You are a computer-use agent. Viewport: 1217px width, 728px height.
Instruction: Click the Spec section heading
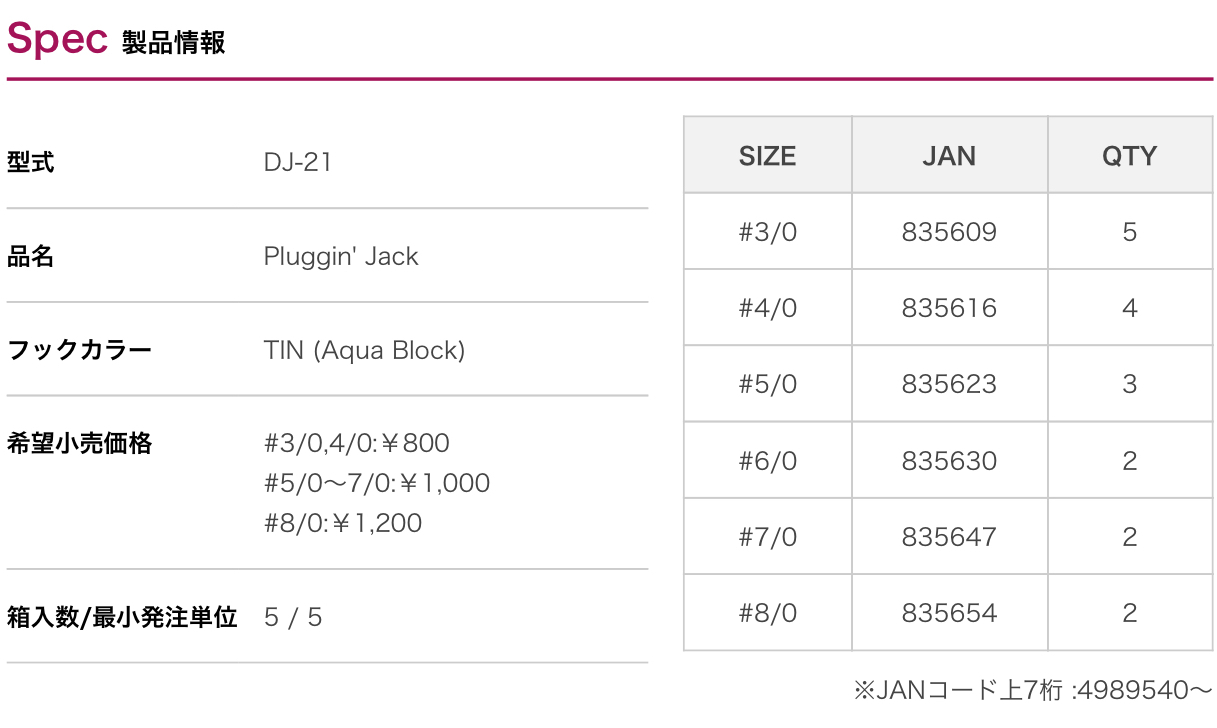57,40
